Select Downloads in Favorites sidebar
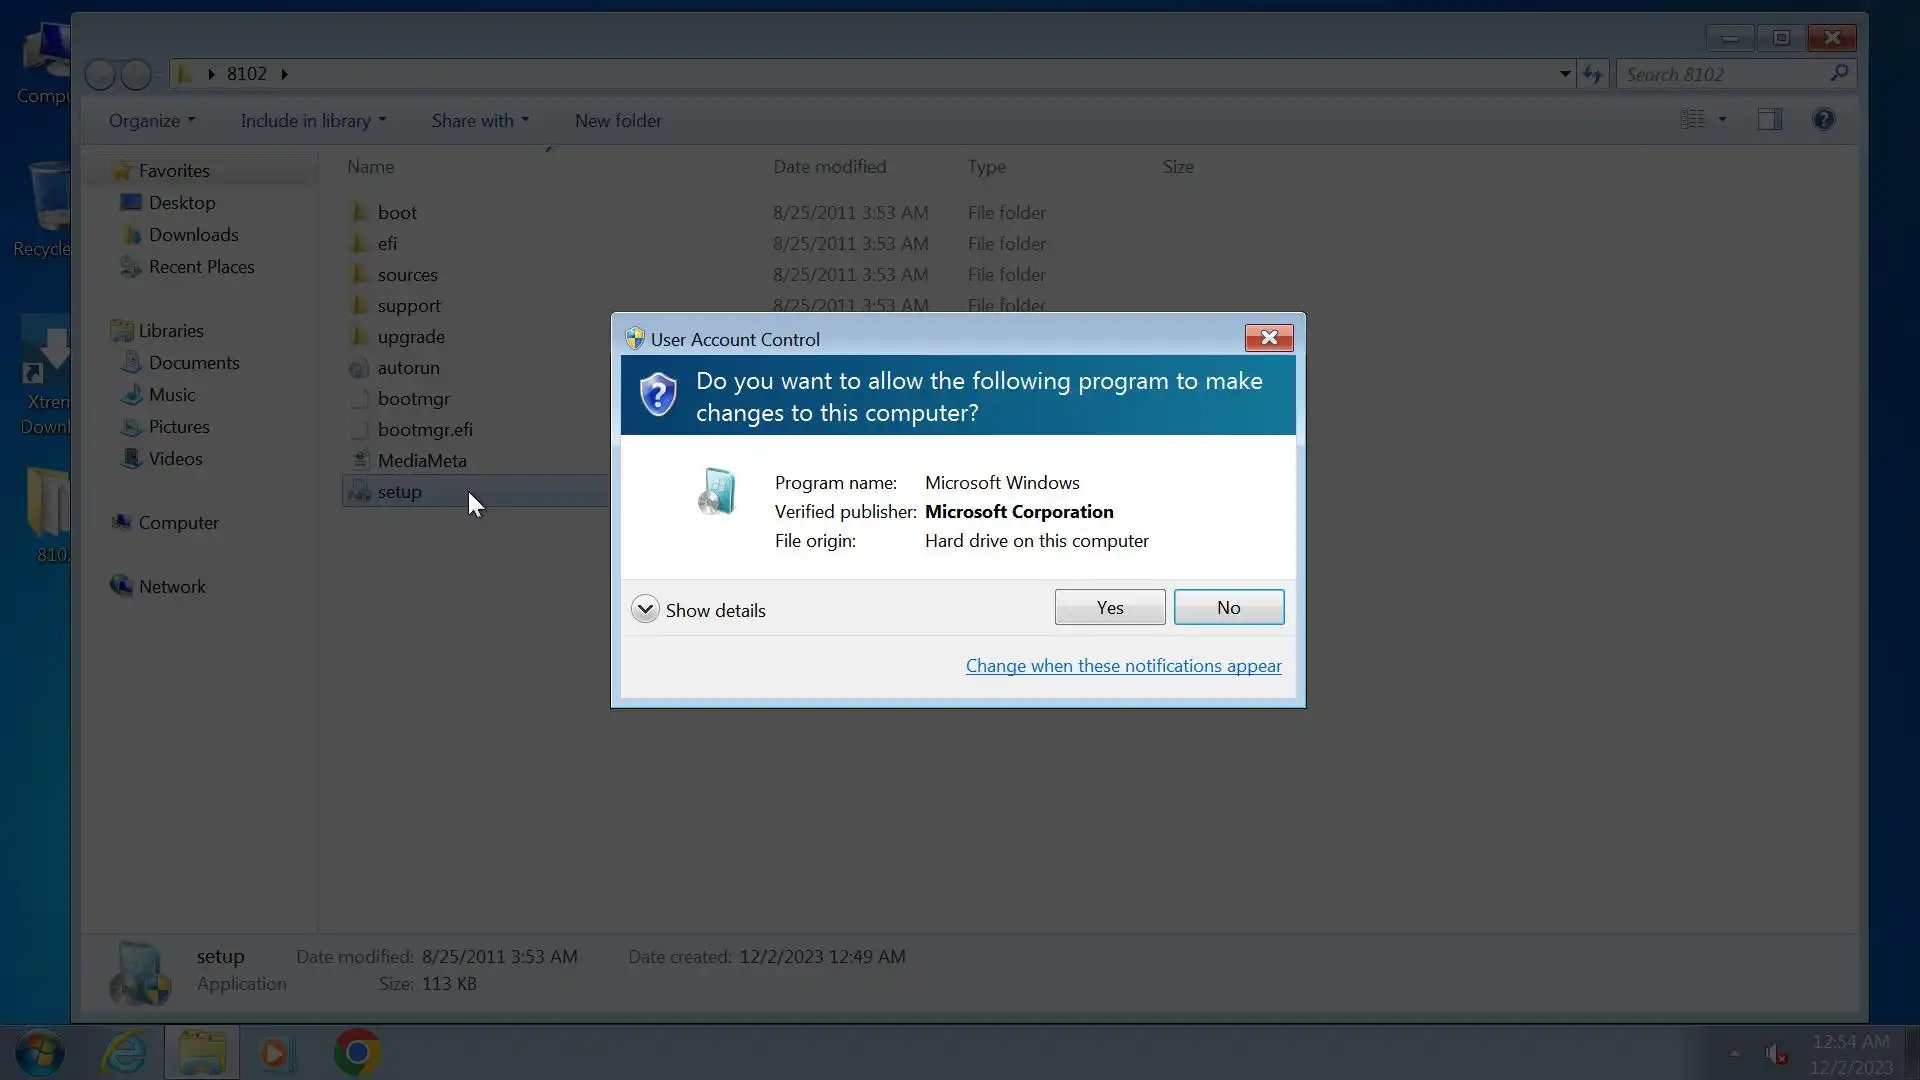The height and width of the screenshot is (1080, 1920). [193, 235]
